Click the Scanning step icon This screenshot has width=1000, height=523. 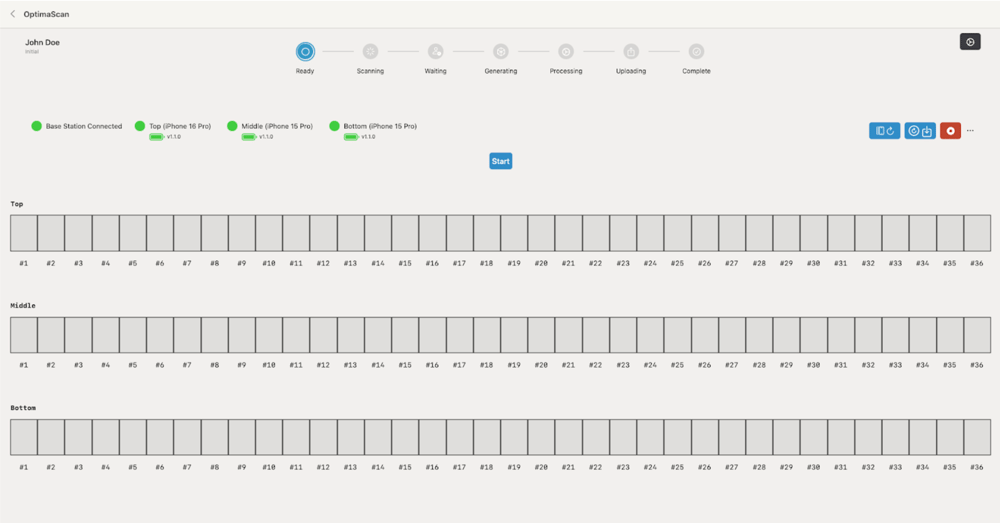point(370,51)
